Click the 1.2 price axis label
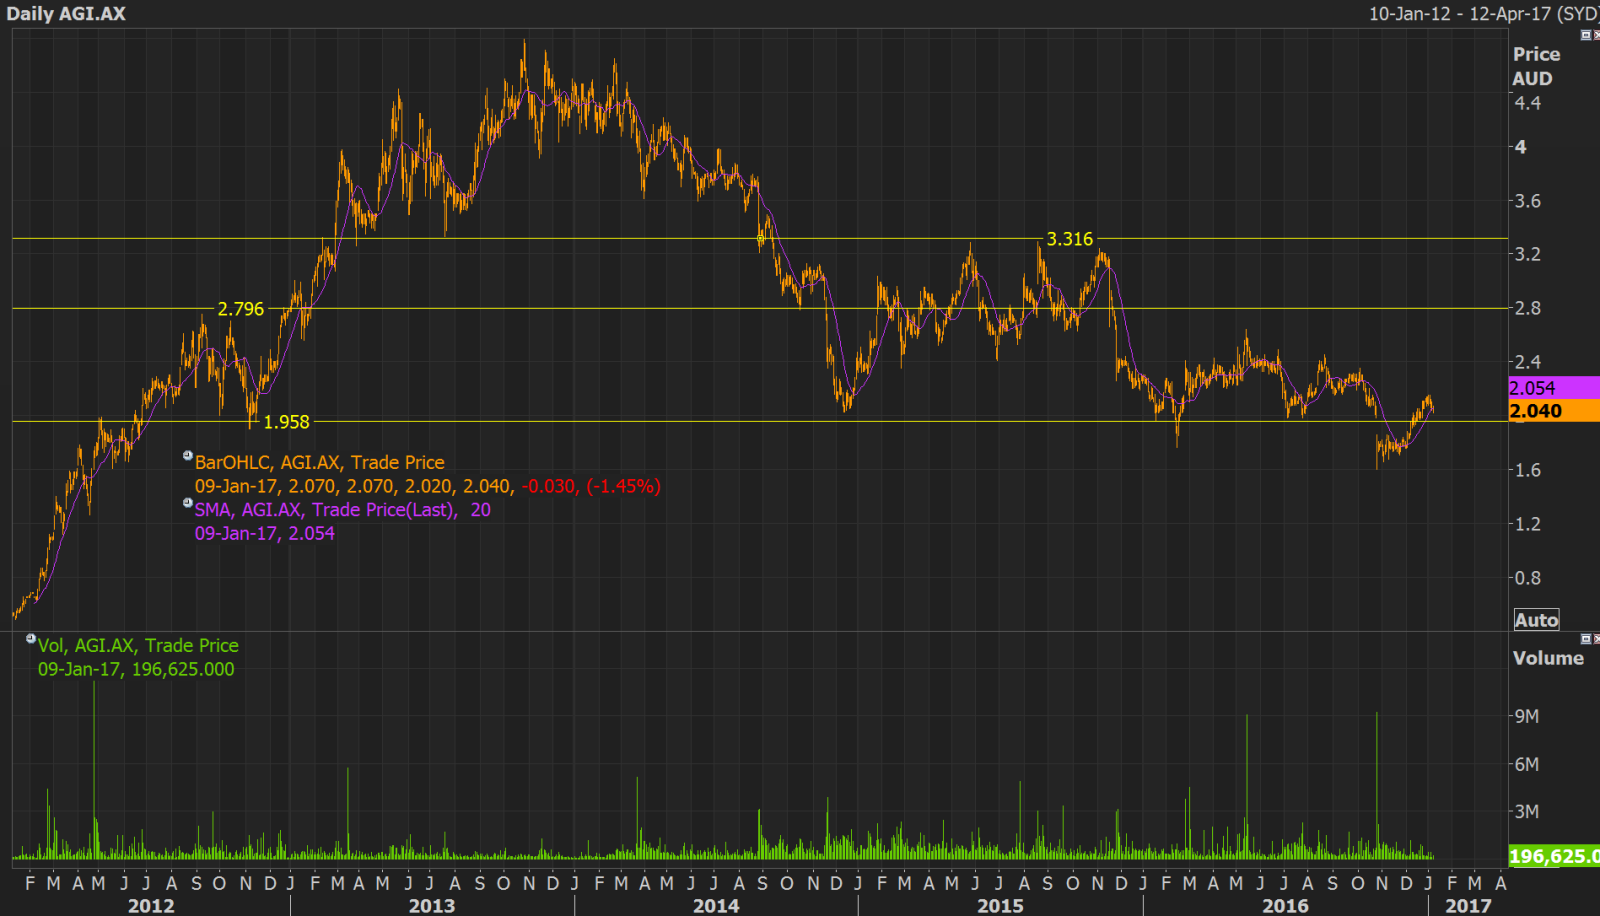 [1528, 524]
